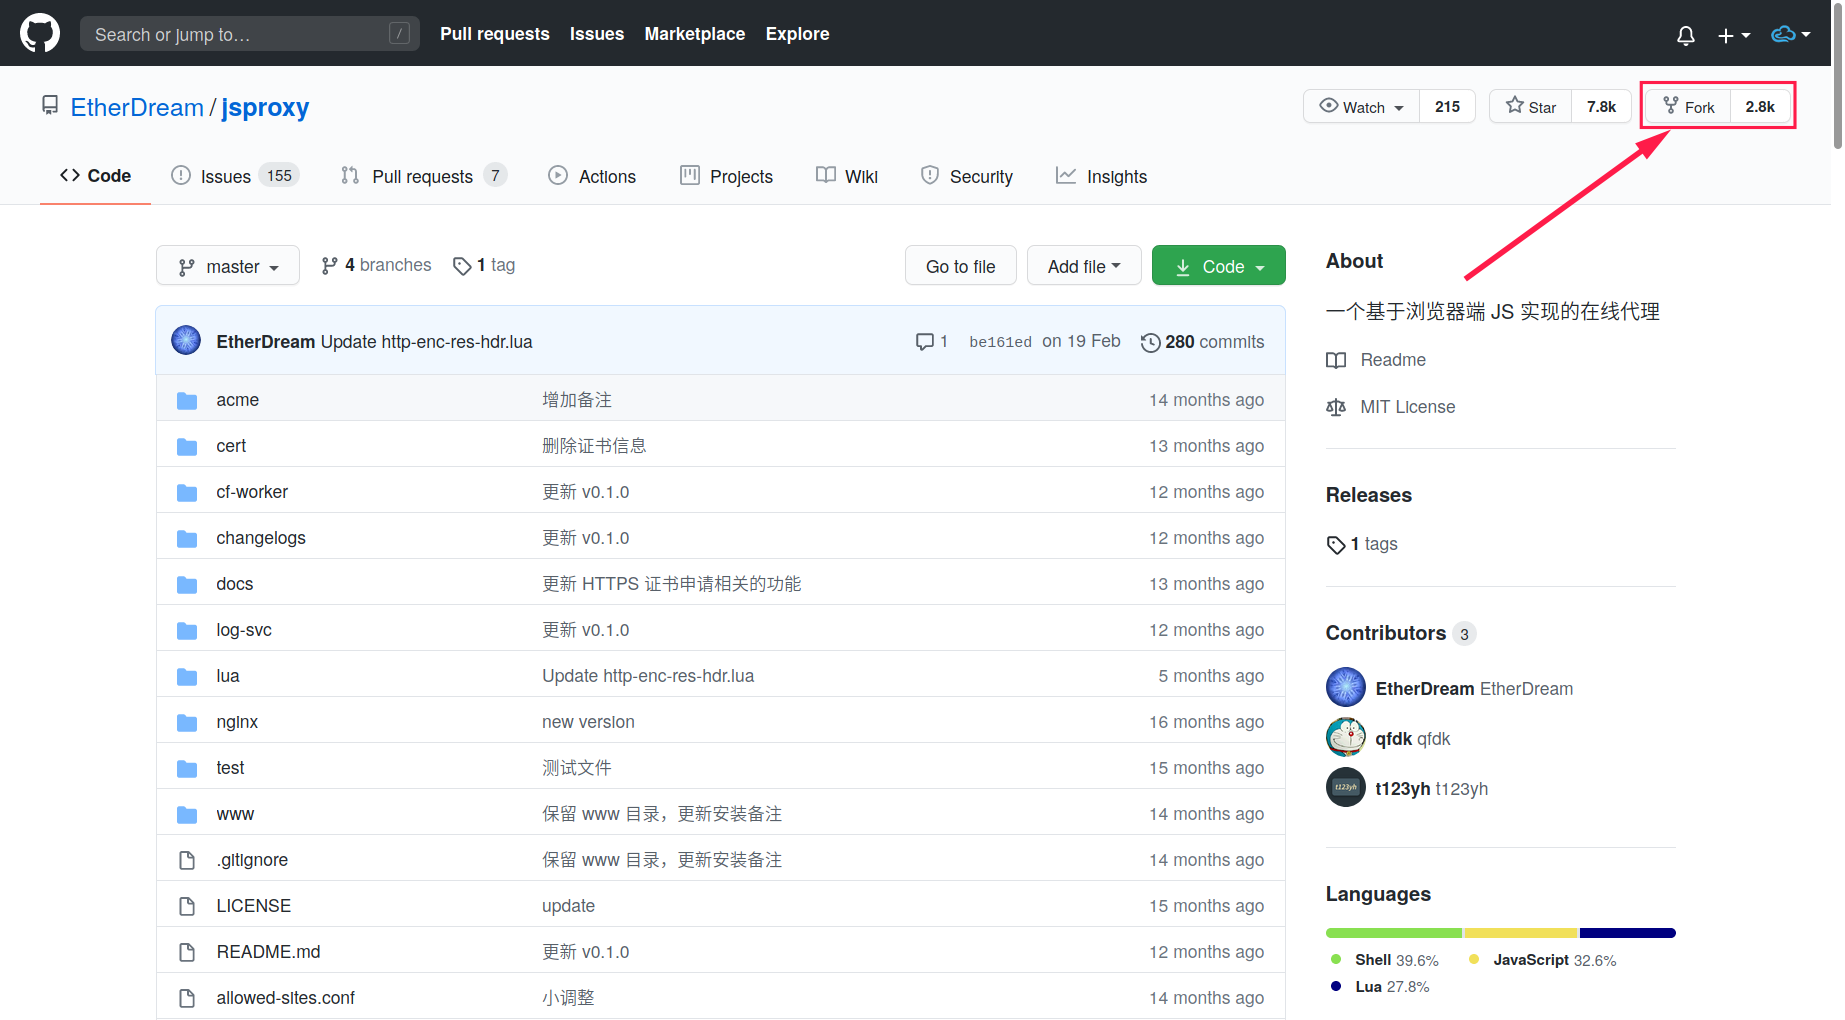The width and height of the screenshot is (1845, 1020).
Task: Go to Issues in top navigation
Action: 597,34
